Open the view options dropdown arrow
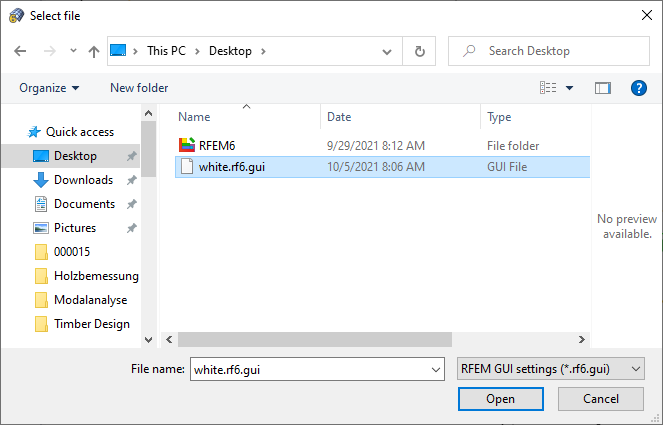663x425 pixels. (x=570, y=88)
